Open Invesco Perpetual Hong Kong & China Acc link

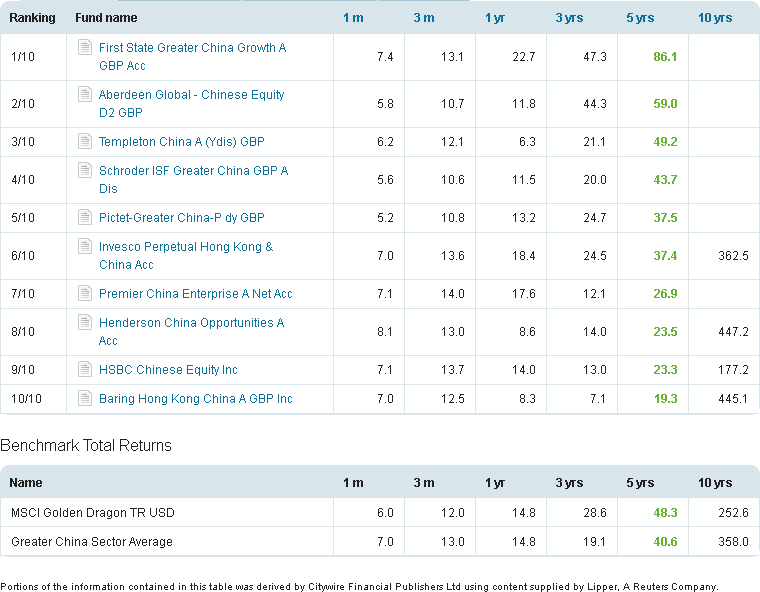(186, 256)
